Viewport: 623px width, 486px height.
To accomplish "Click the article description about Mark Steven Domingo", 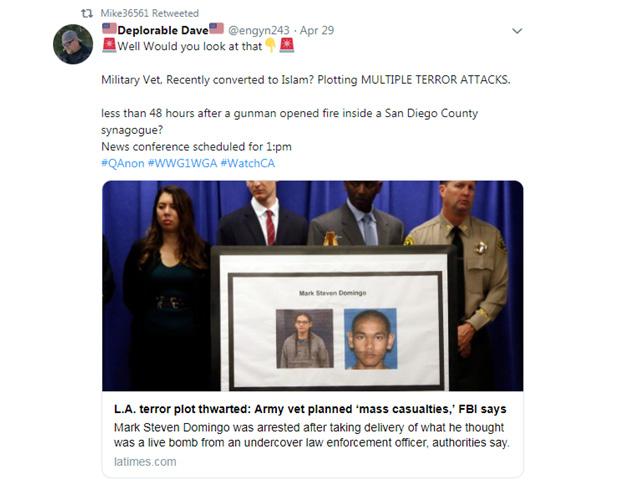I will 312,435.
